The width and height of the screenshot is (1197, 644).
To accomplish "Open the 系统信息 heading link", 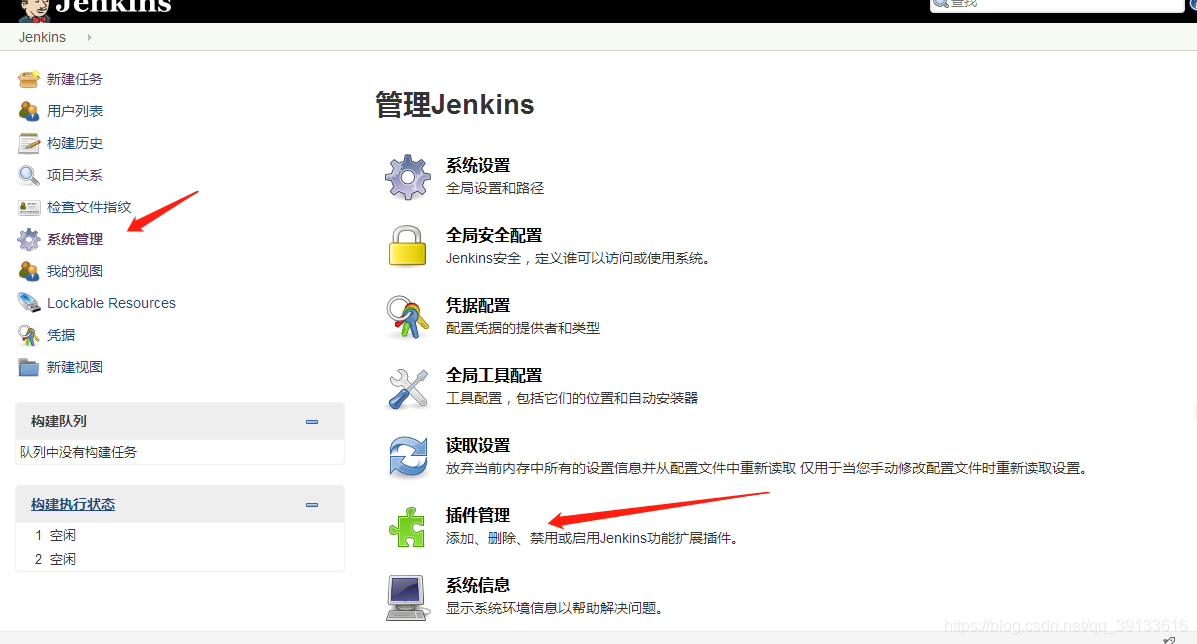I will click(x=478, y=586).
